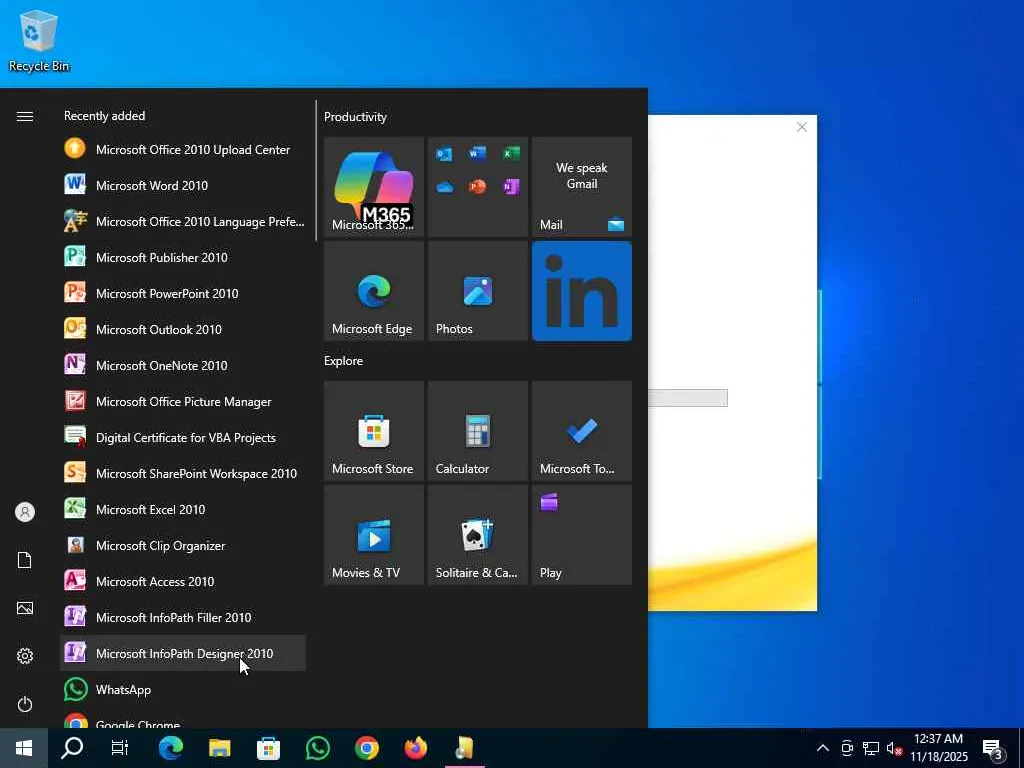Image resolution: width=1024 pixels, height=768 pixels.
Task: Click the Productivity group title
Action: 355,117
